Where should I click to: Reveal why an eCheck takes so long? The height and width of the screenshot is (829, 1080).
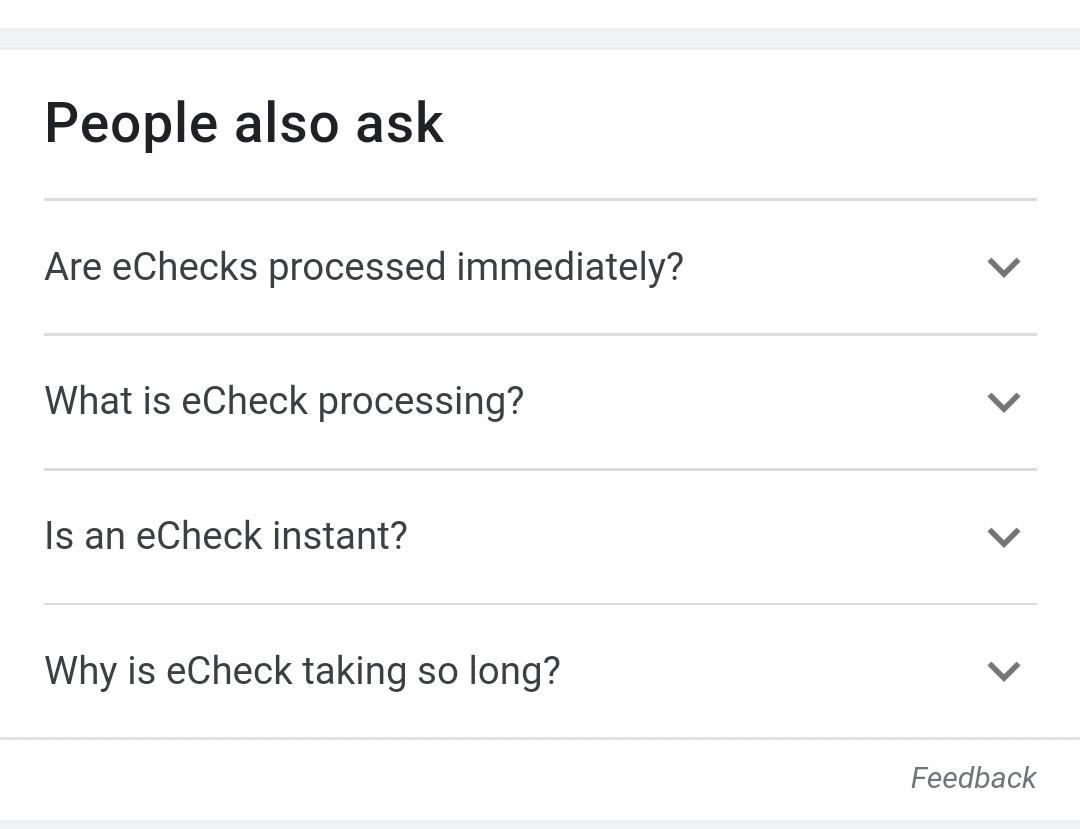[x=540, y=671]
